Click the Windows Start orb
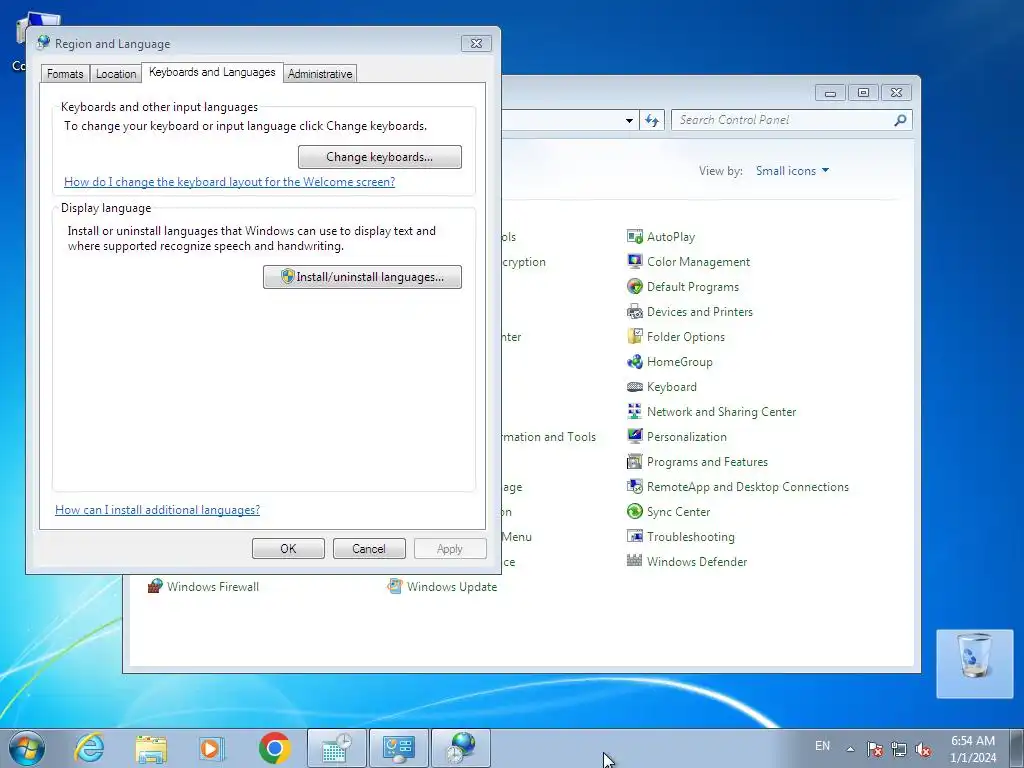This screenshot has width=1024, height=768. [x=27, y=748]
